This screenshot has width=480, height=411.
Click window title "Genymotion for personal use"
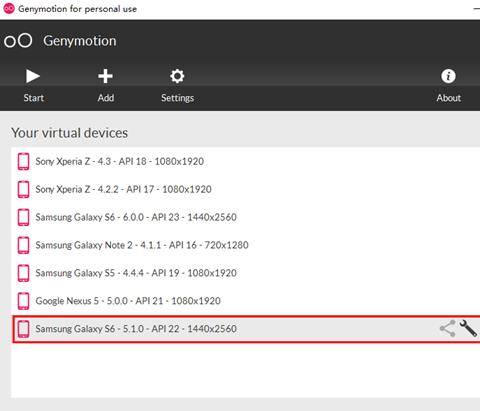77,9
